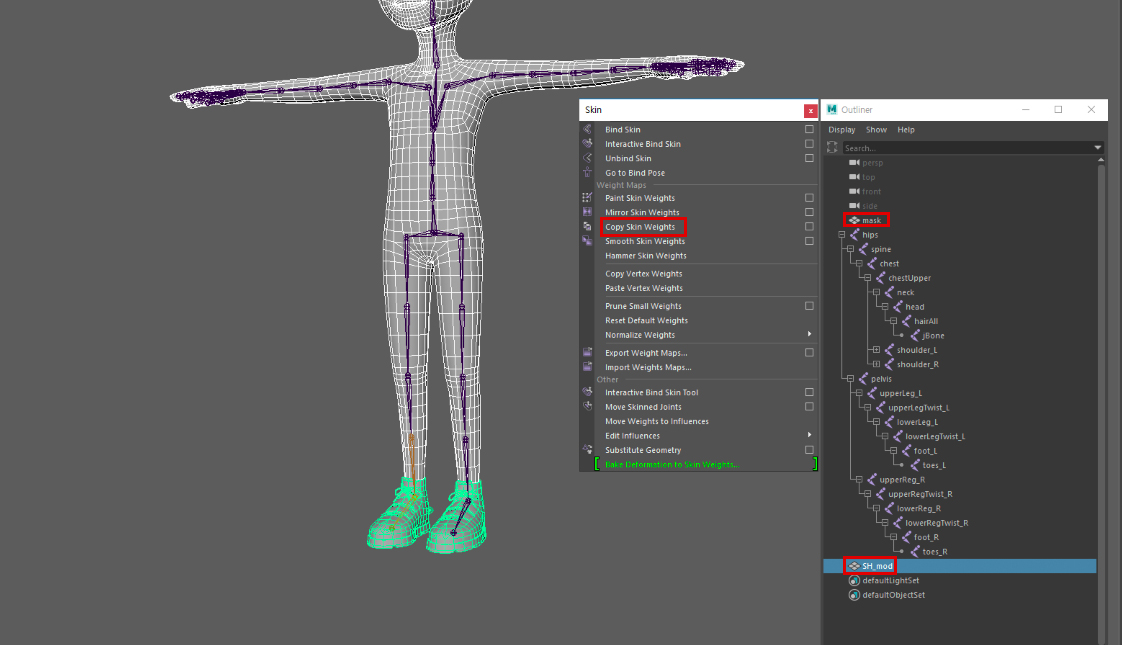Open the Display menu in Outliner
Image resolution: width=1122 pixels, height=645 pixels.
pyautogui.click(x=841, y=130)
